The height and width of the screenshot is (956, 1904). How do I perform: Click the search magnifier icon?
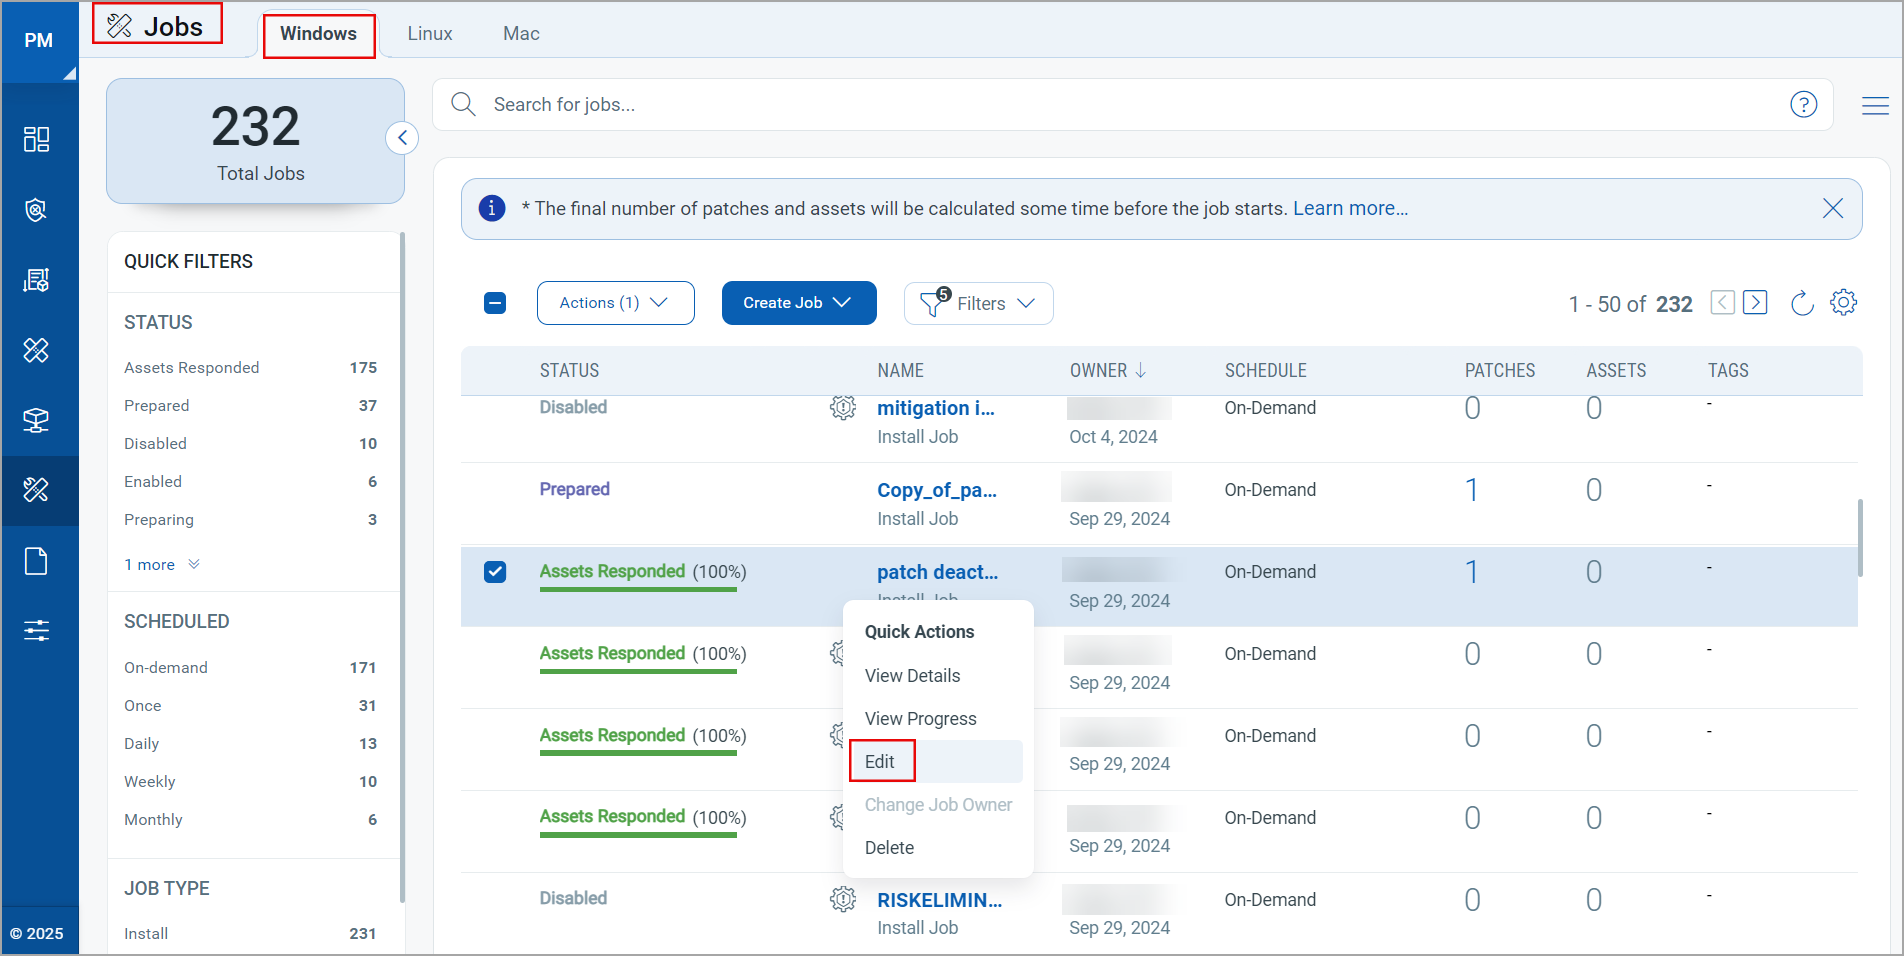pos(463,104)
